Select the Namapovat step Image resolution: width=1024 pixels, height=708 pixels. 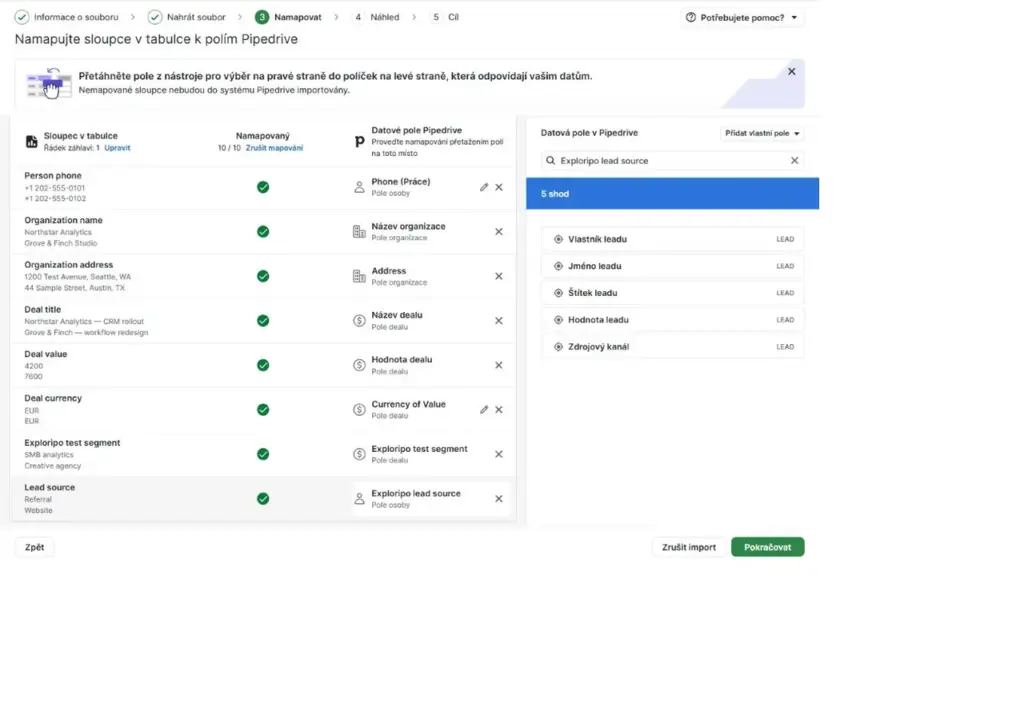pos(289,17)
